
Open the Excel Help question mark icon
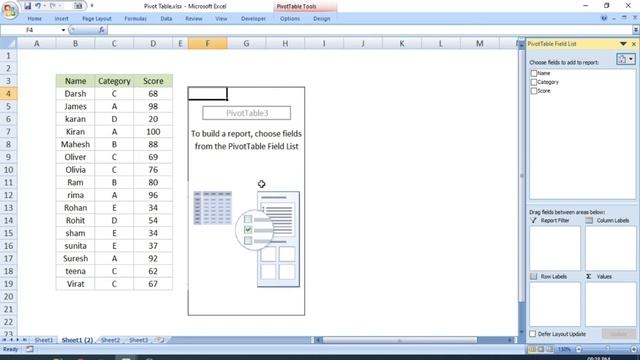(x=604, y=18)
